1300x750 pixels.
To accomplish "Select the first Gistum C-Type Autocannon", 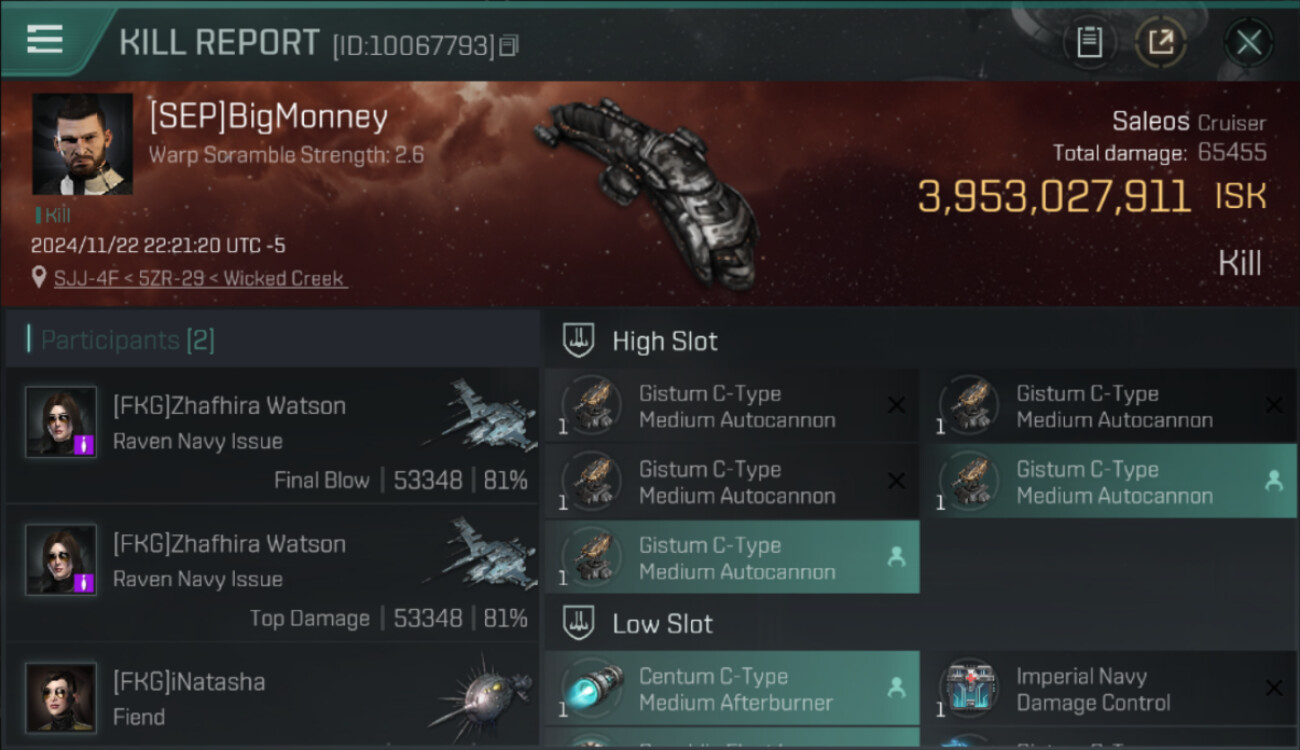I will (732, 407).
